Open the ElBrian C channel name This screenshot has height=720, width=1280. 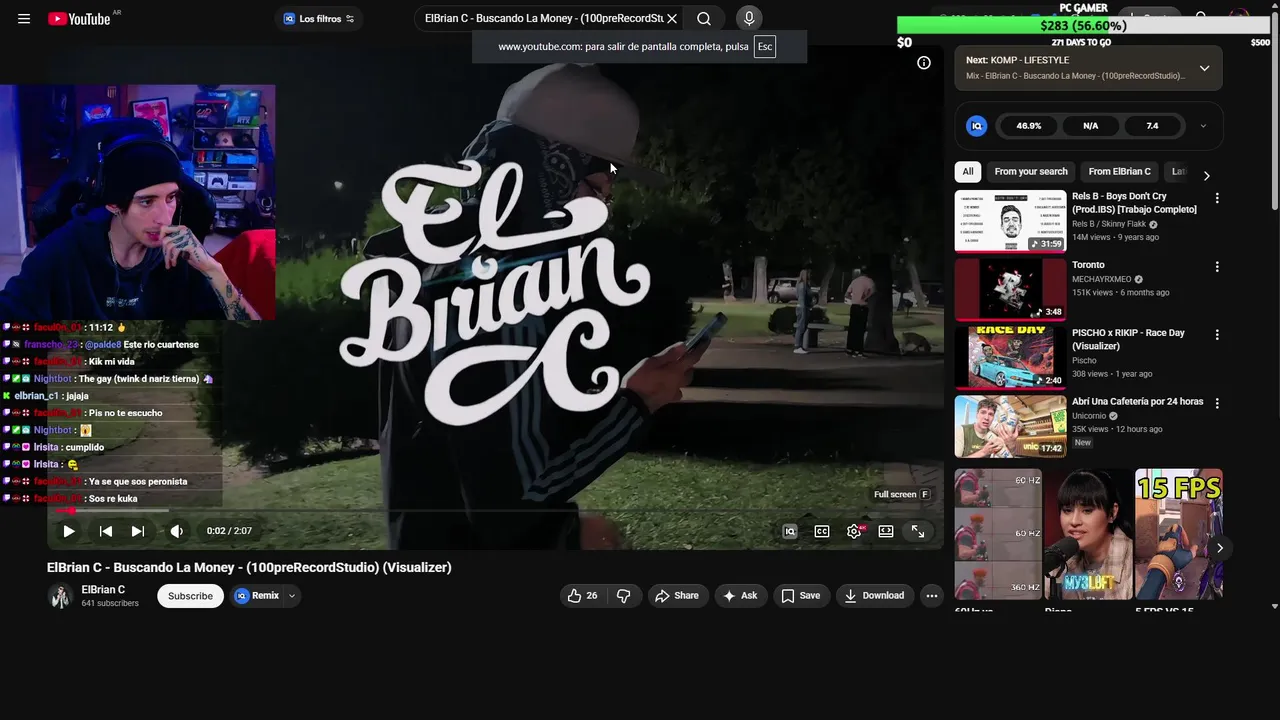click(103, 590)
